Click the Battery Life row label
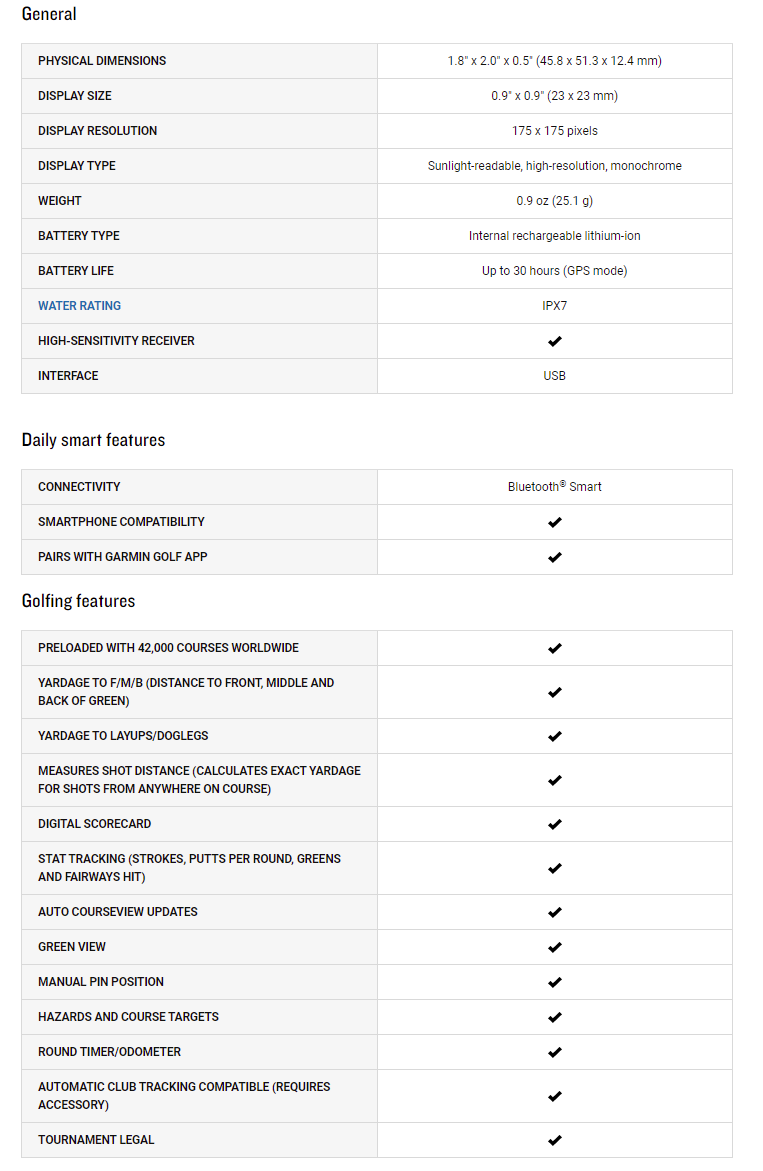Screen dimensions: 763x1171 tap(76, 270)
